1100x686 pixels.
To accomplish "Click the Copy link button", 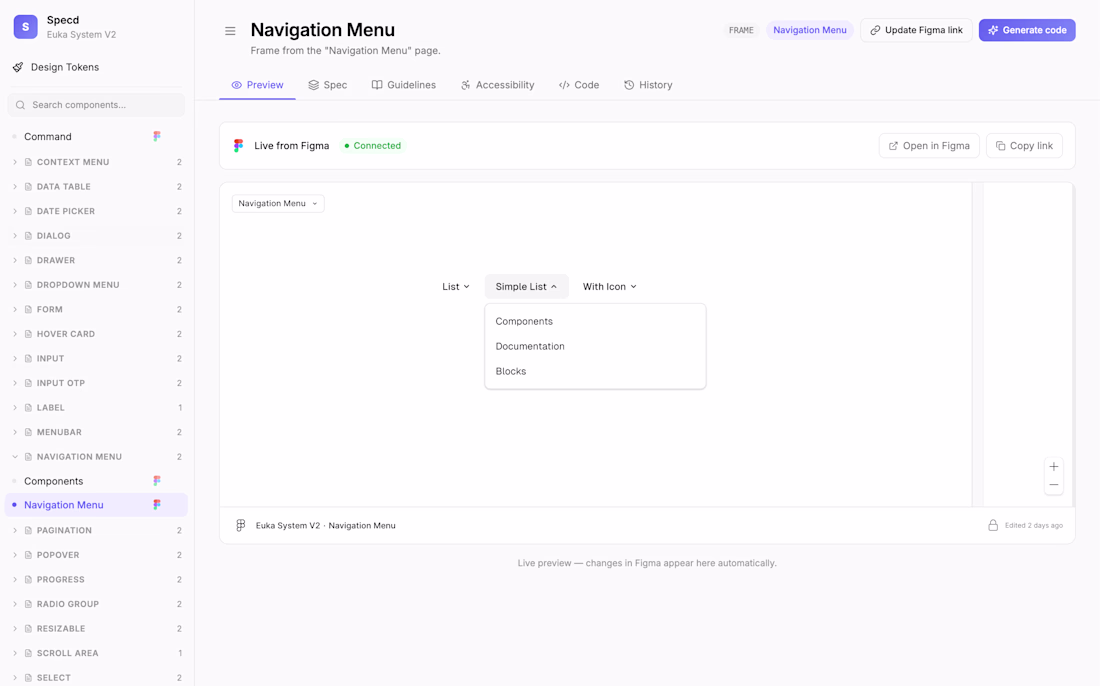I will pos(1024,146).
